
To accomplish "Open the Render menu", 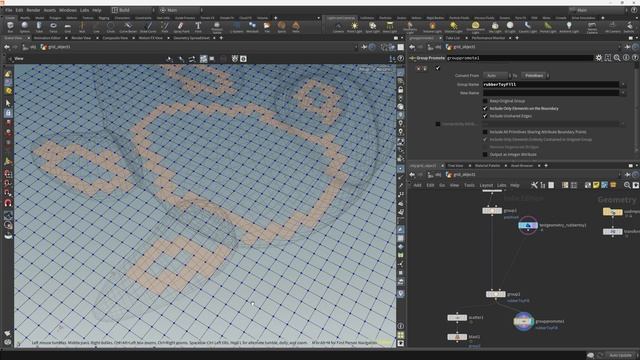I will tap(33, 10).
